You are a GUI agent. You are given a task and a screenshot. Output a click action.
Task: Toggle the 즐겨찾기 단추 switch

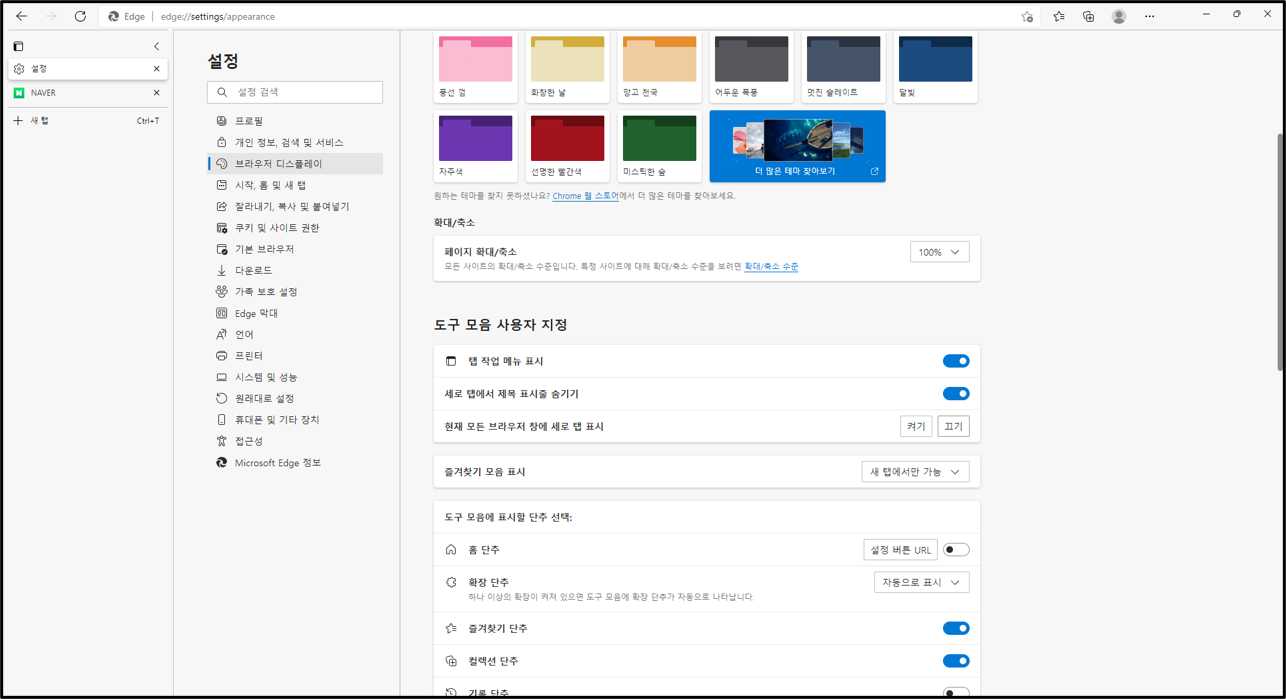(956, 629)
